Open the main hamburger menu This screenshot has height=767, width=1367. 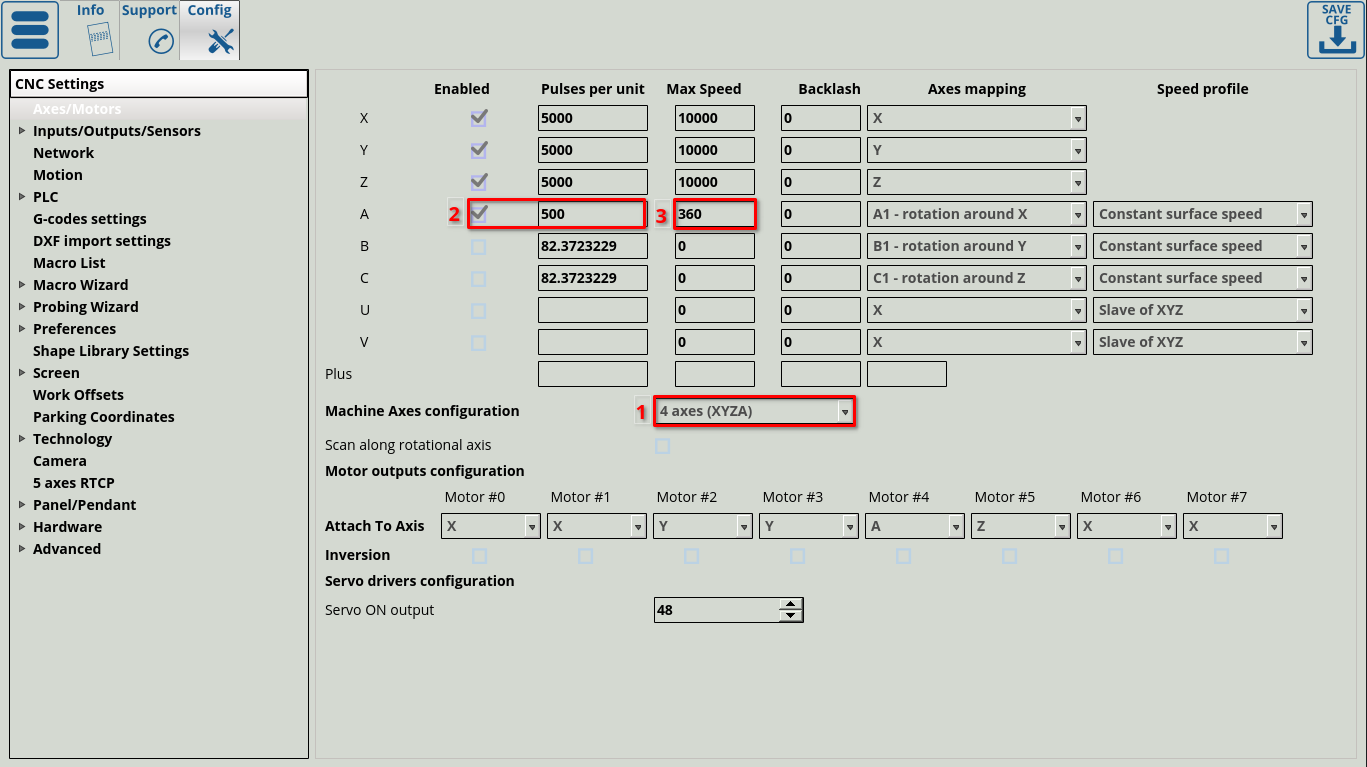coord(30,30)
